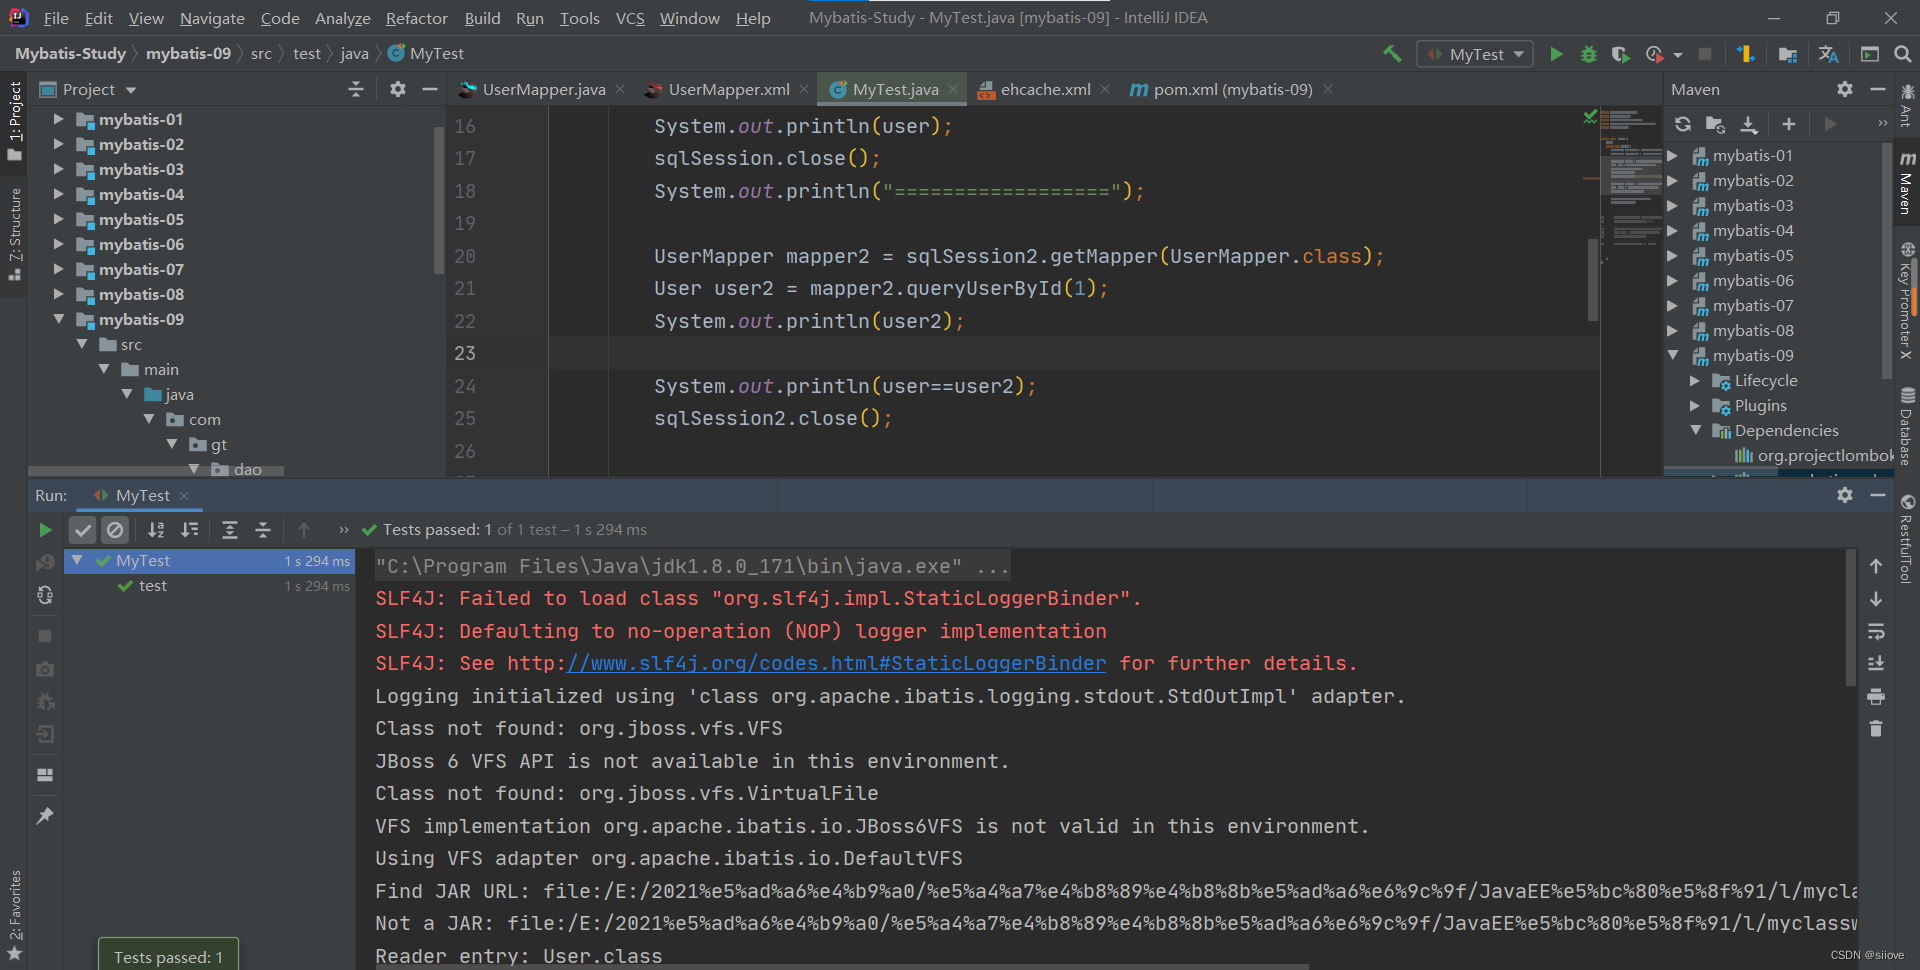Expand mybatis-01 in Project tree
This screenshot has width=1920, height=970.
click(58, 119)
